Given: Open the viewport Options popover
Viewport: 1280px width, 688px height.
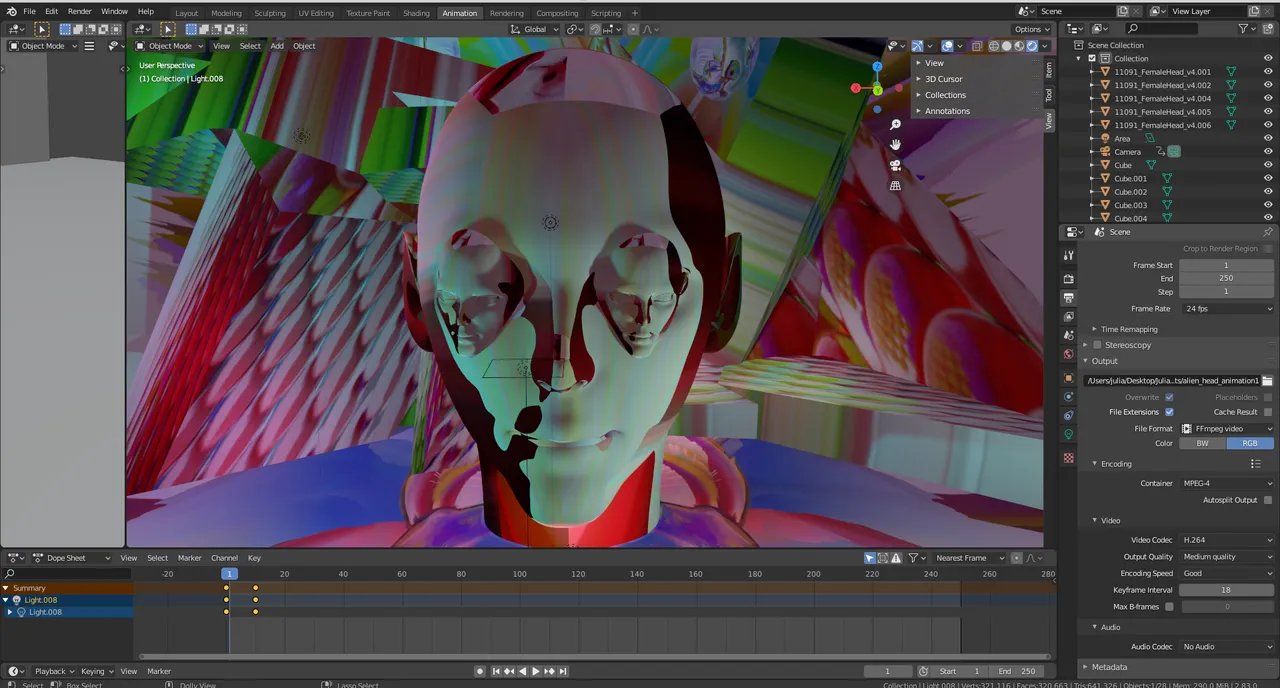Looking at the screenshot, I should pos(1032,29).
